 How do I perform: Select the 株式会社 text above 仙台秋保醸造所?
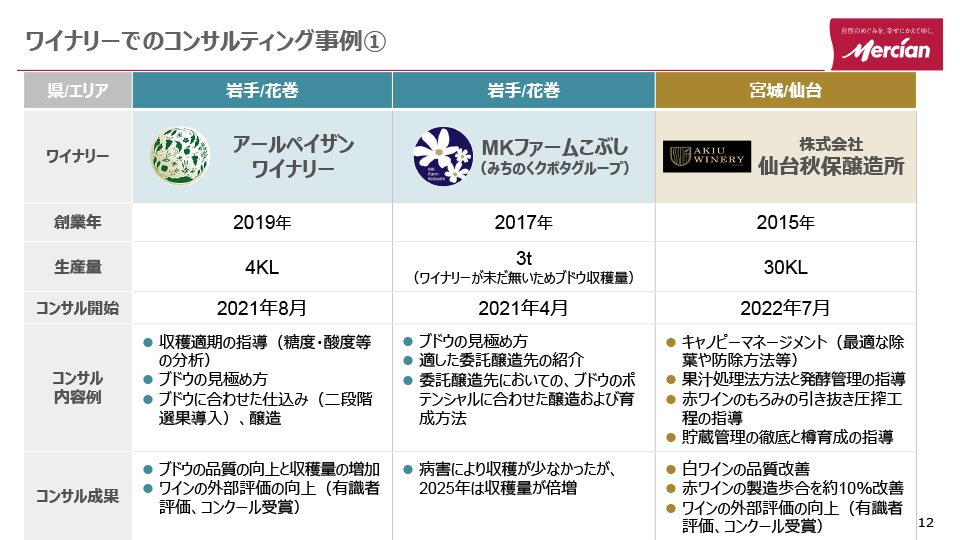click(831, 144)
